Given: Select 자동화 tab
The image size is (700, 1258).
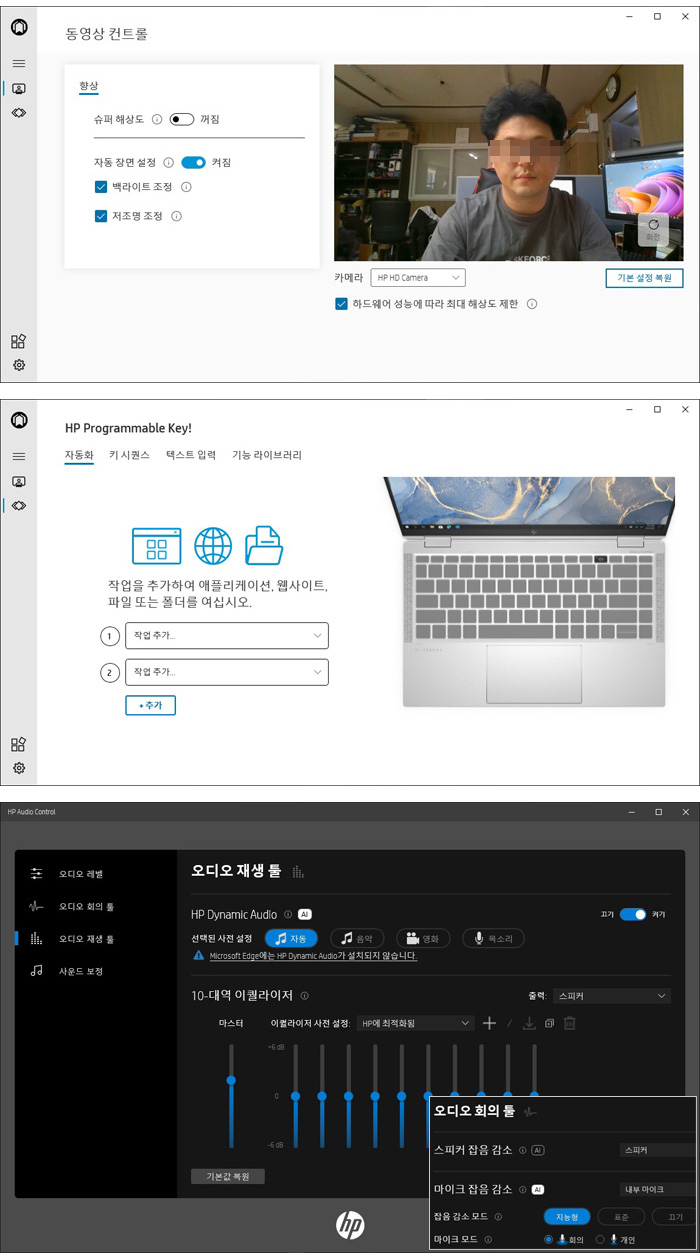Looking at the screenshot, I should pyautogui.click(x=79, y=455).
